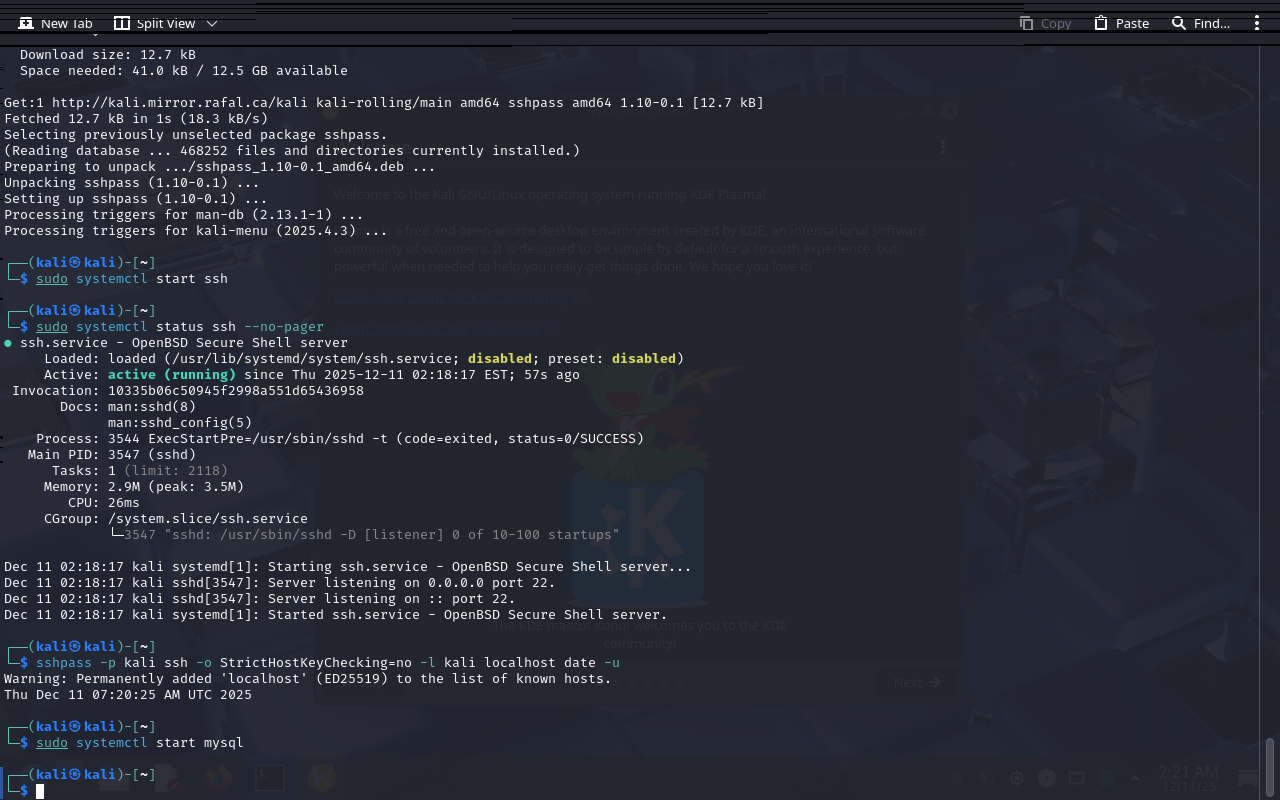Viewport: 1280px width, 800px height.
Task: Paste clipboard using the Paste button
Action: coord(1121,23)
